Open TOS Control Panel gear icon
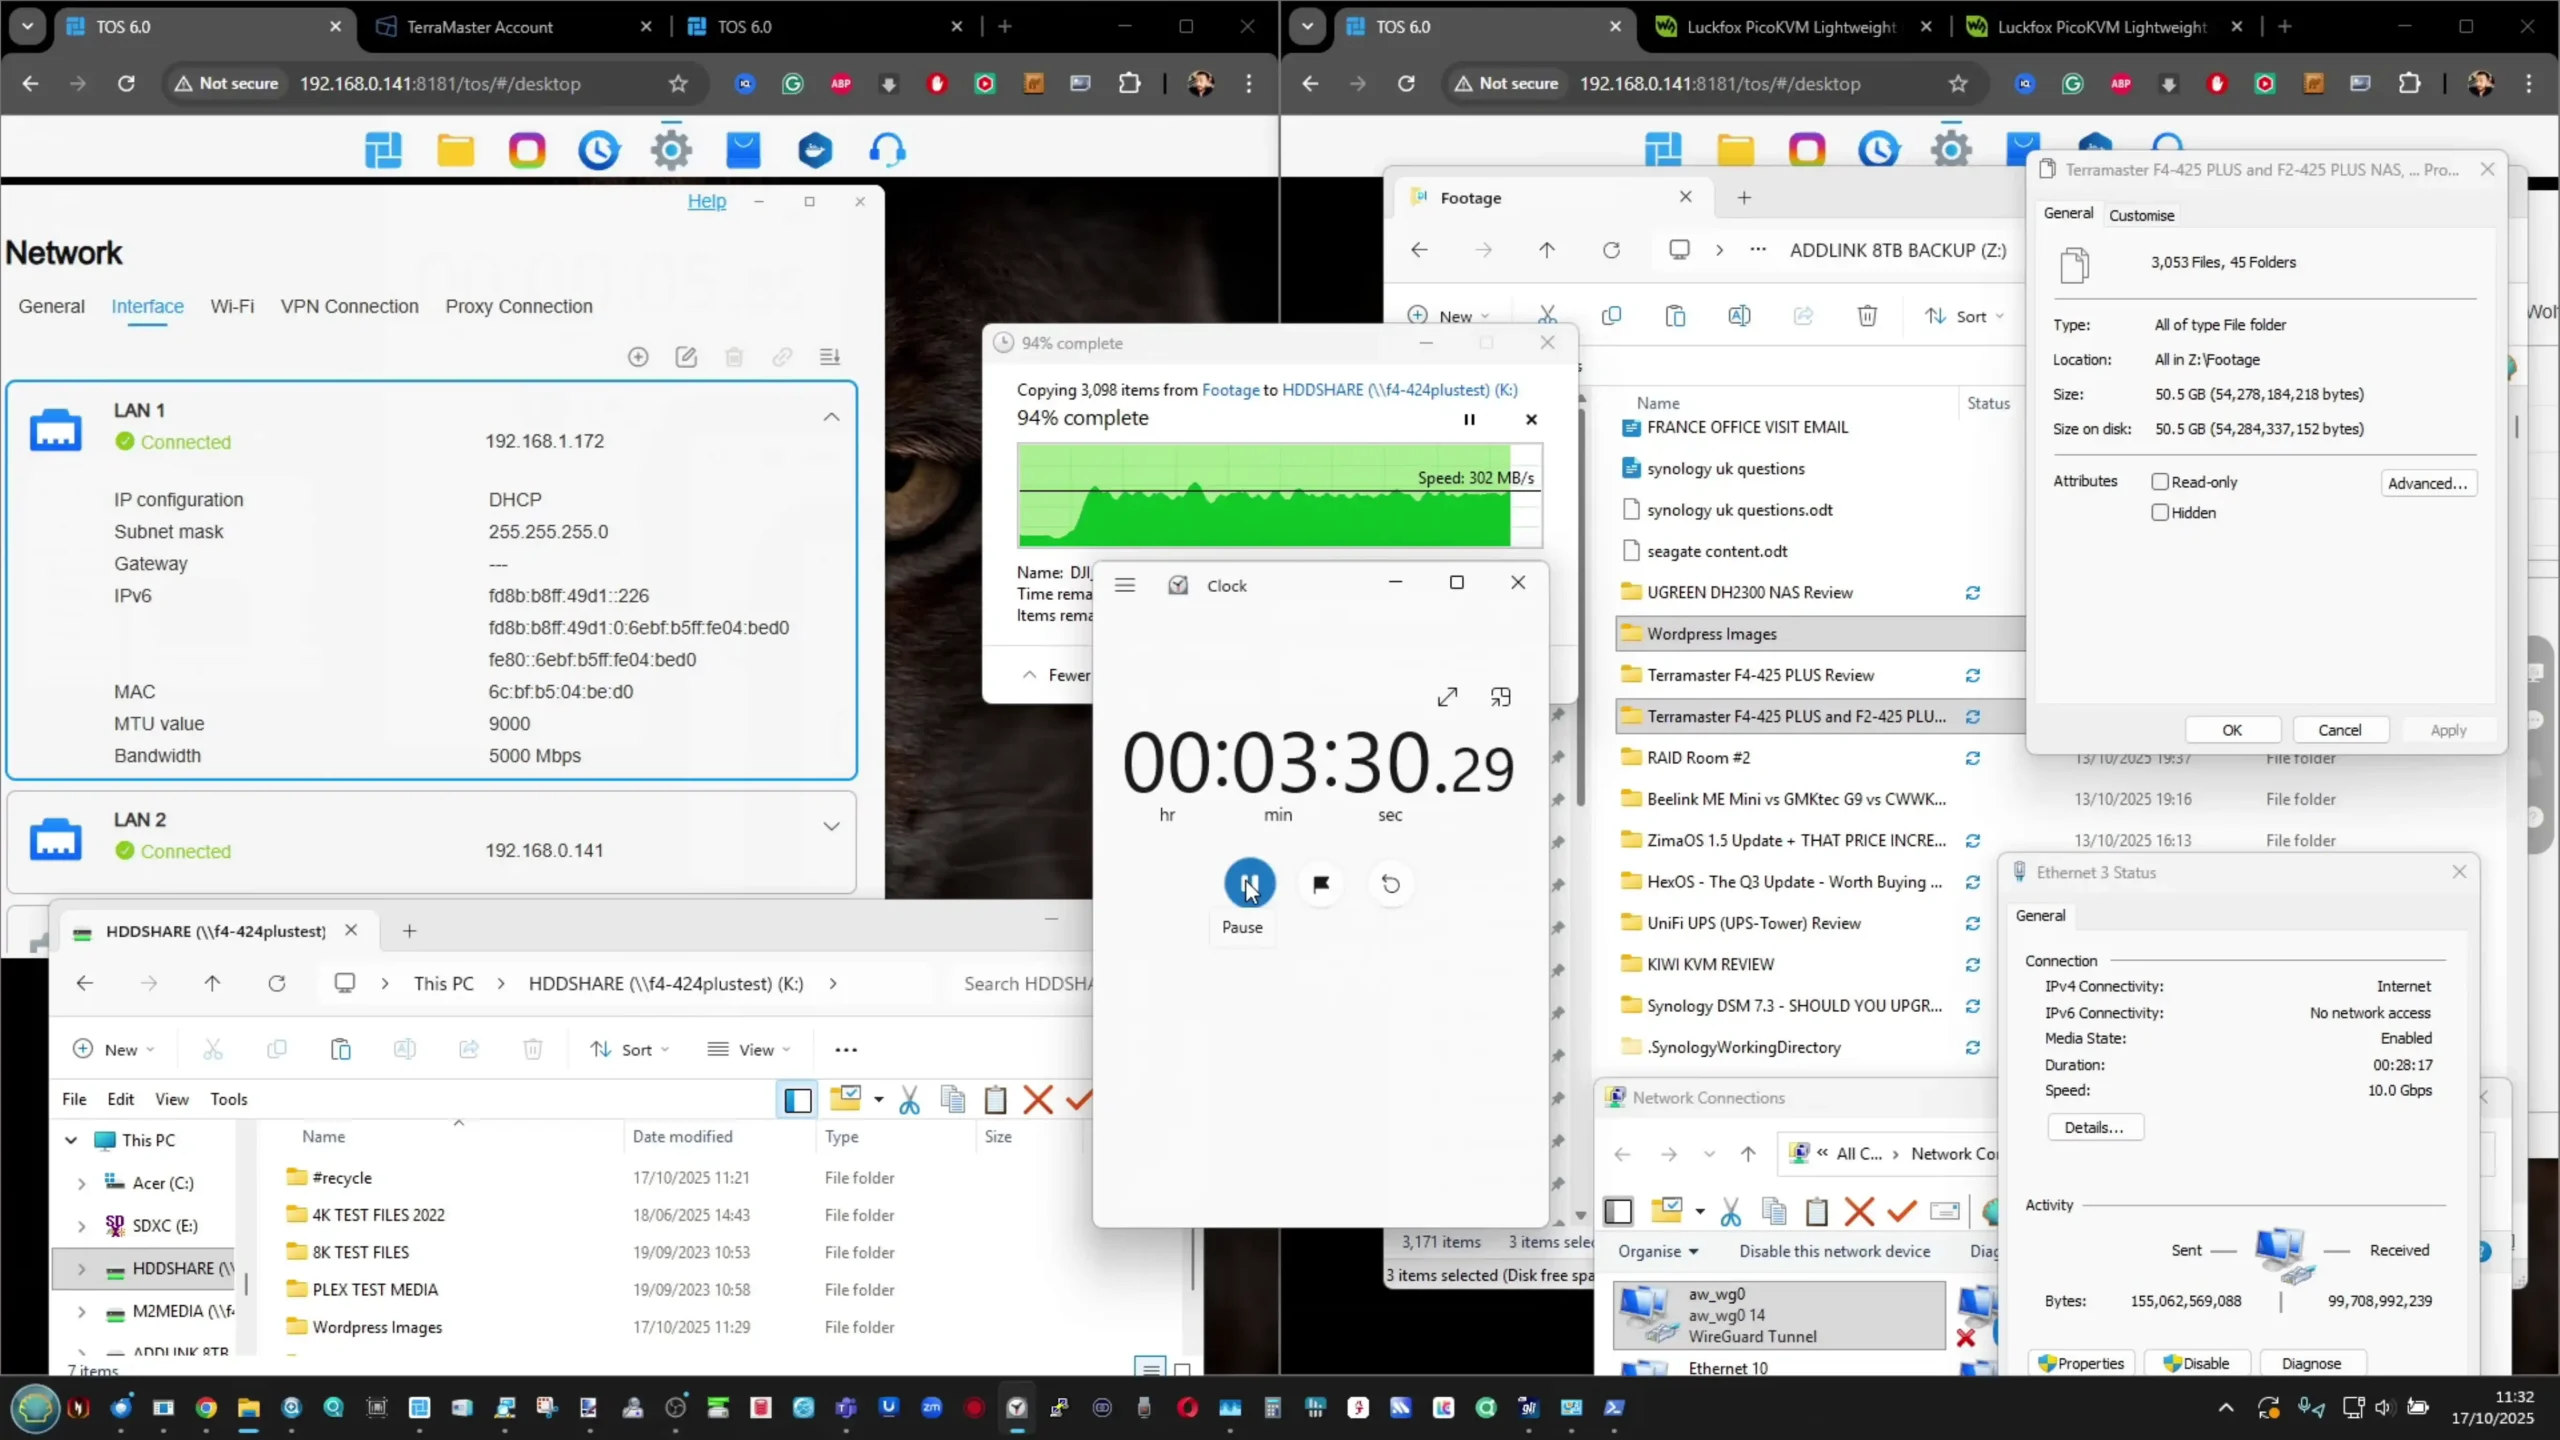 coord(671,151)
